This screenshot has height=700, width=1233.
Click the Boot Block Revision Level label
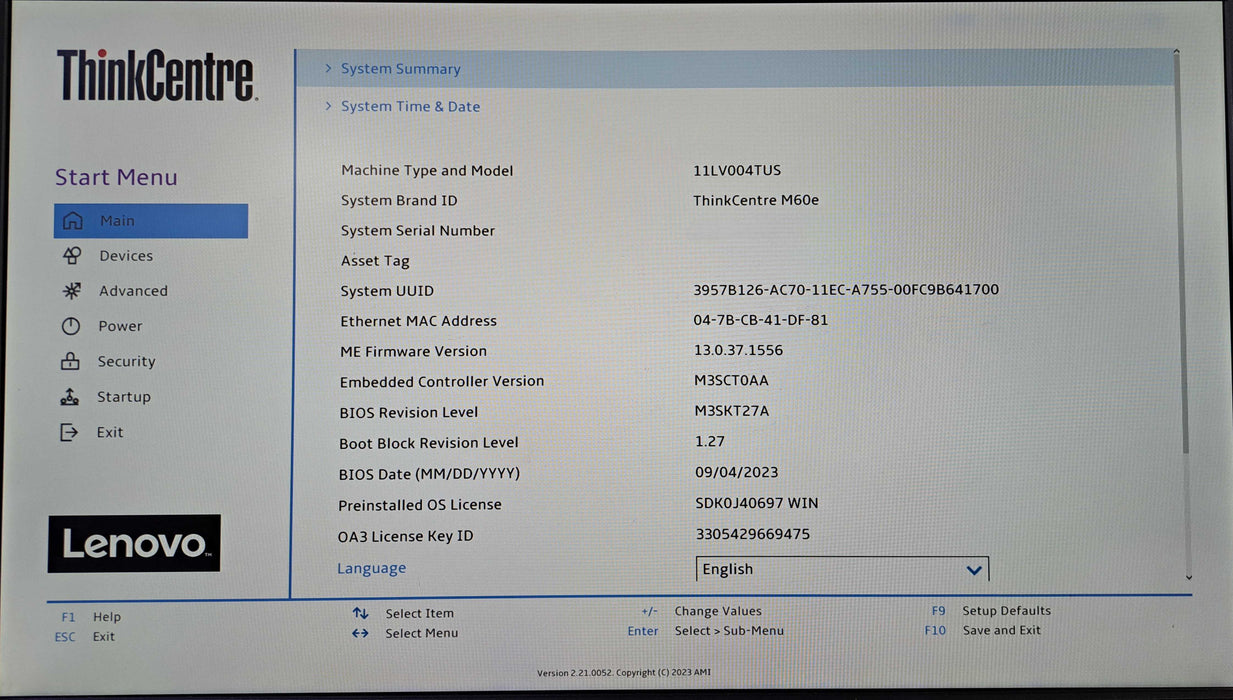click(x=429, y=443)
